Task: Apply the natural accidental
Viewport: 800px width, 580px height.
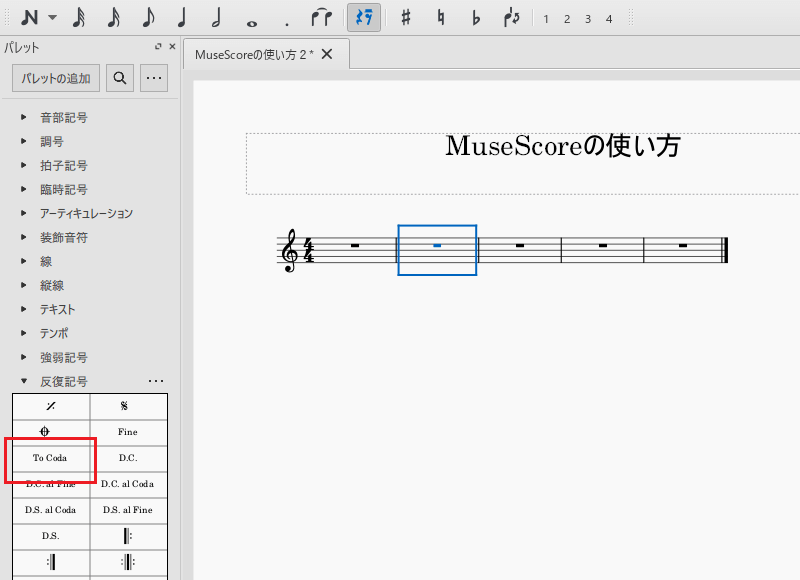Action: 441,18
